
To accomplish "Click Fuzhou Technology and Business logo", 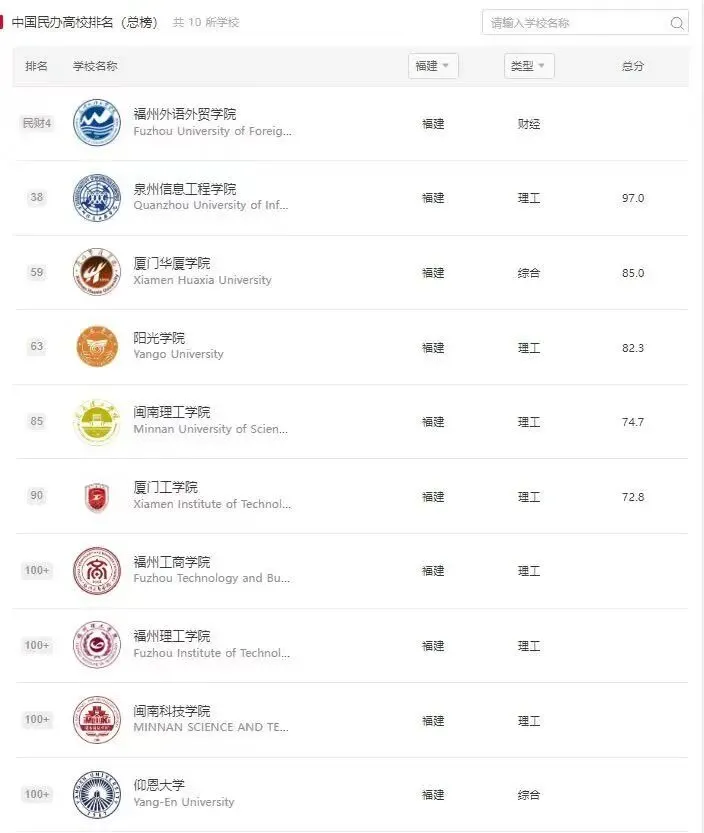I will tap(97, 571).
